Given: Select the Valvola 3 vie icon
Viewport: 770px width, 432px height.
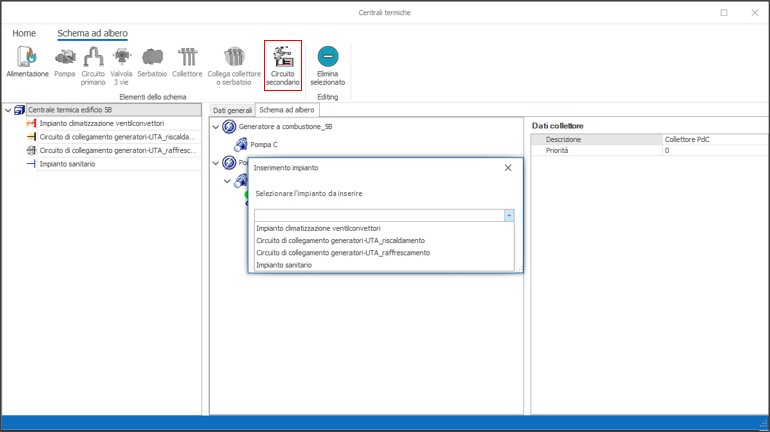Looking at the screenshot, I should [122, 58].
